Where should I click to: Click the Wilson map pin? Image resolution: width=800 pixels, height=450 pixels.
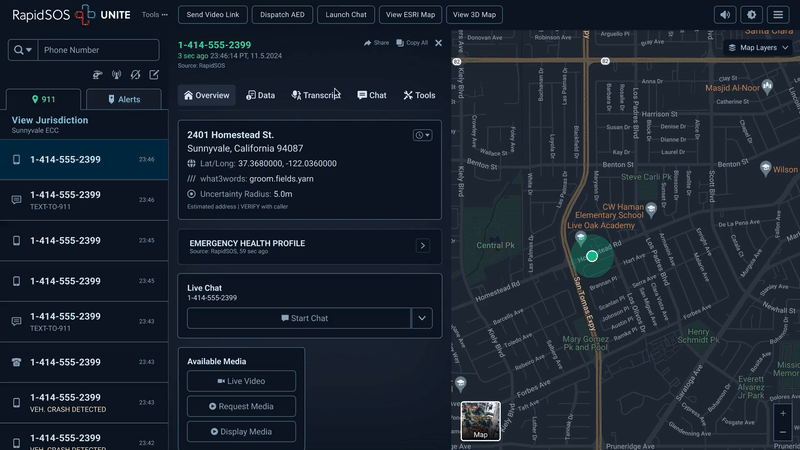point(765,168)
